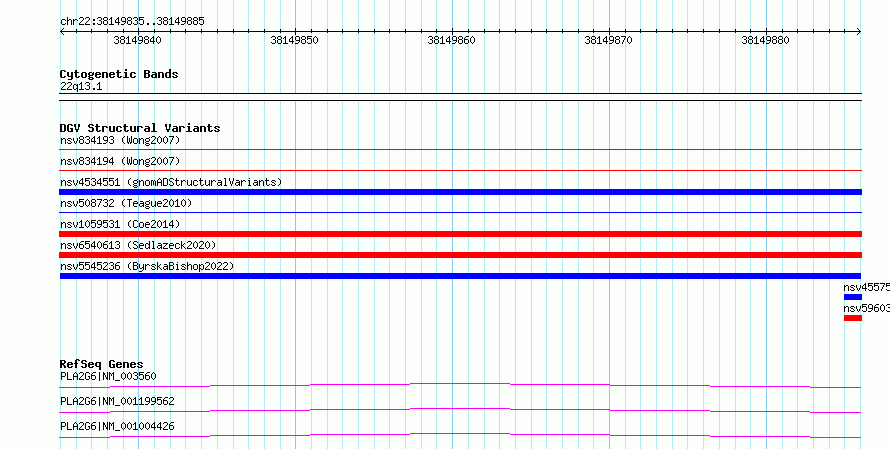Click the thick blue nsv4534551 variant bar

point(460,192)
